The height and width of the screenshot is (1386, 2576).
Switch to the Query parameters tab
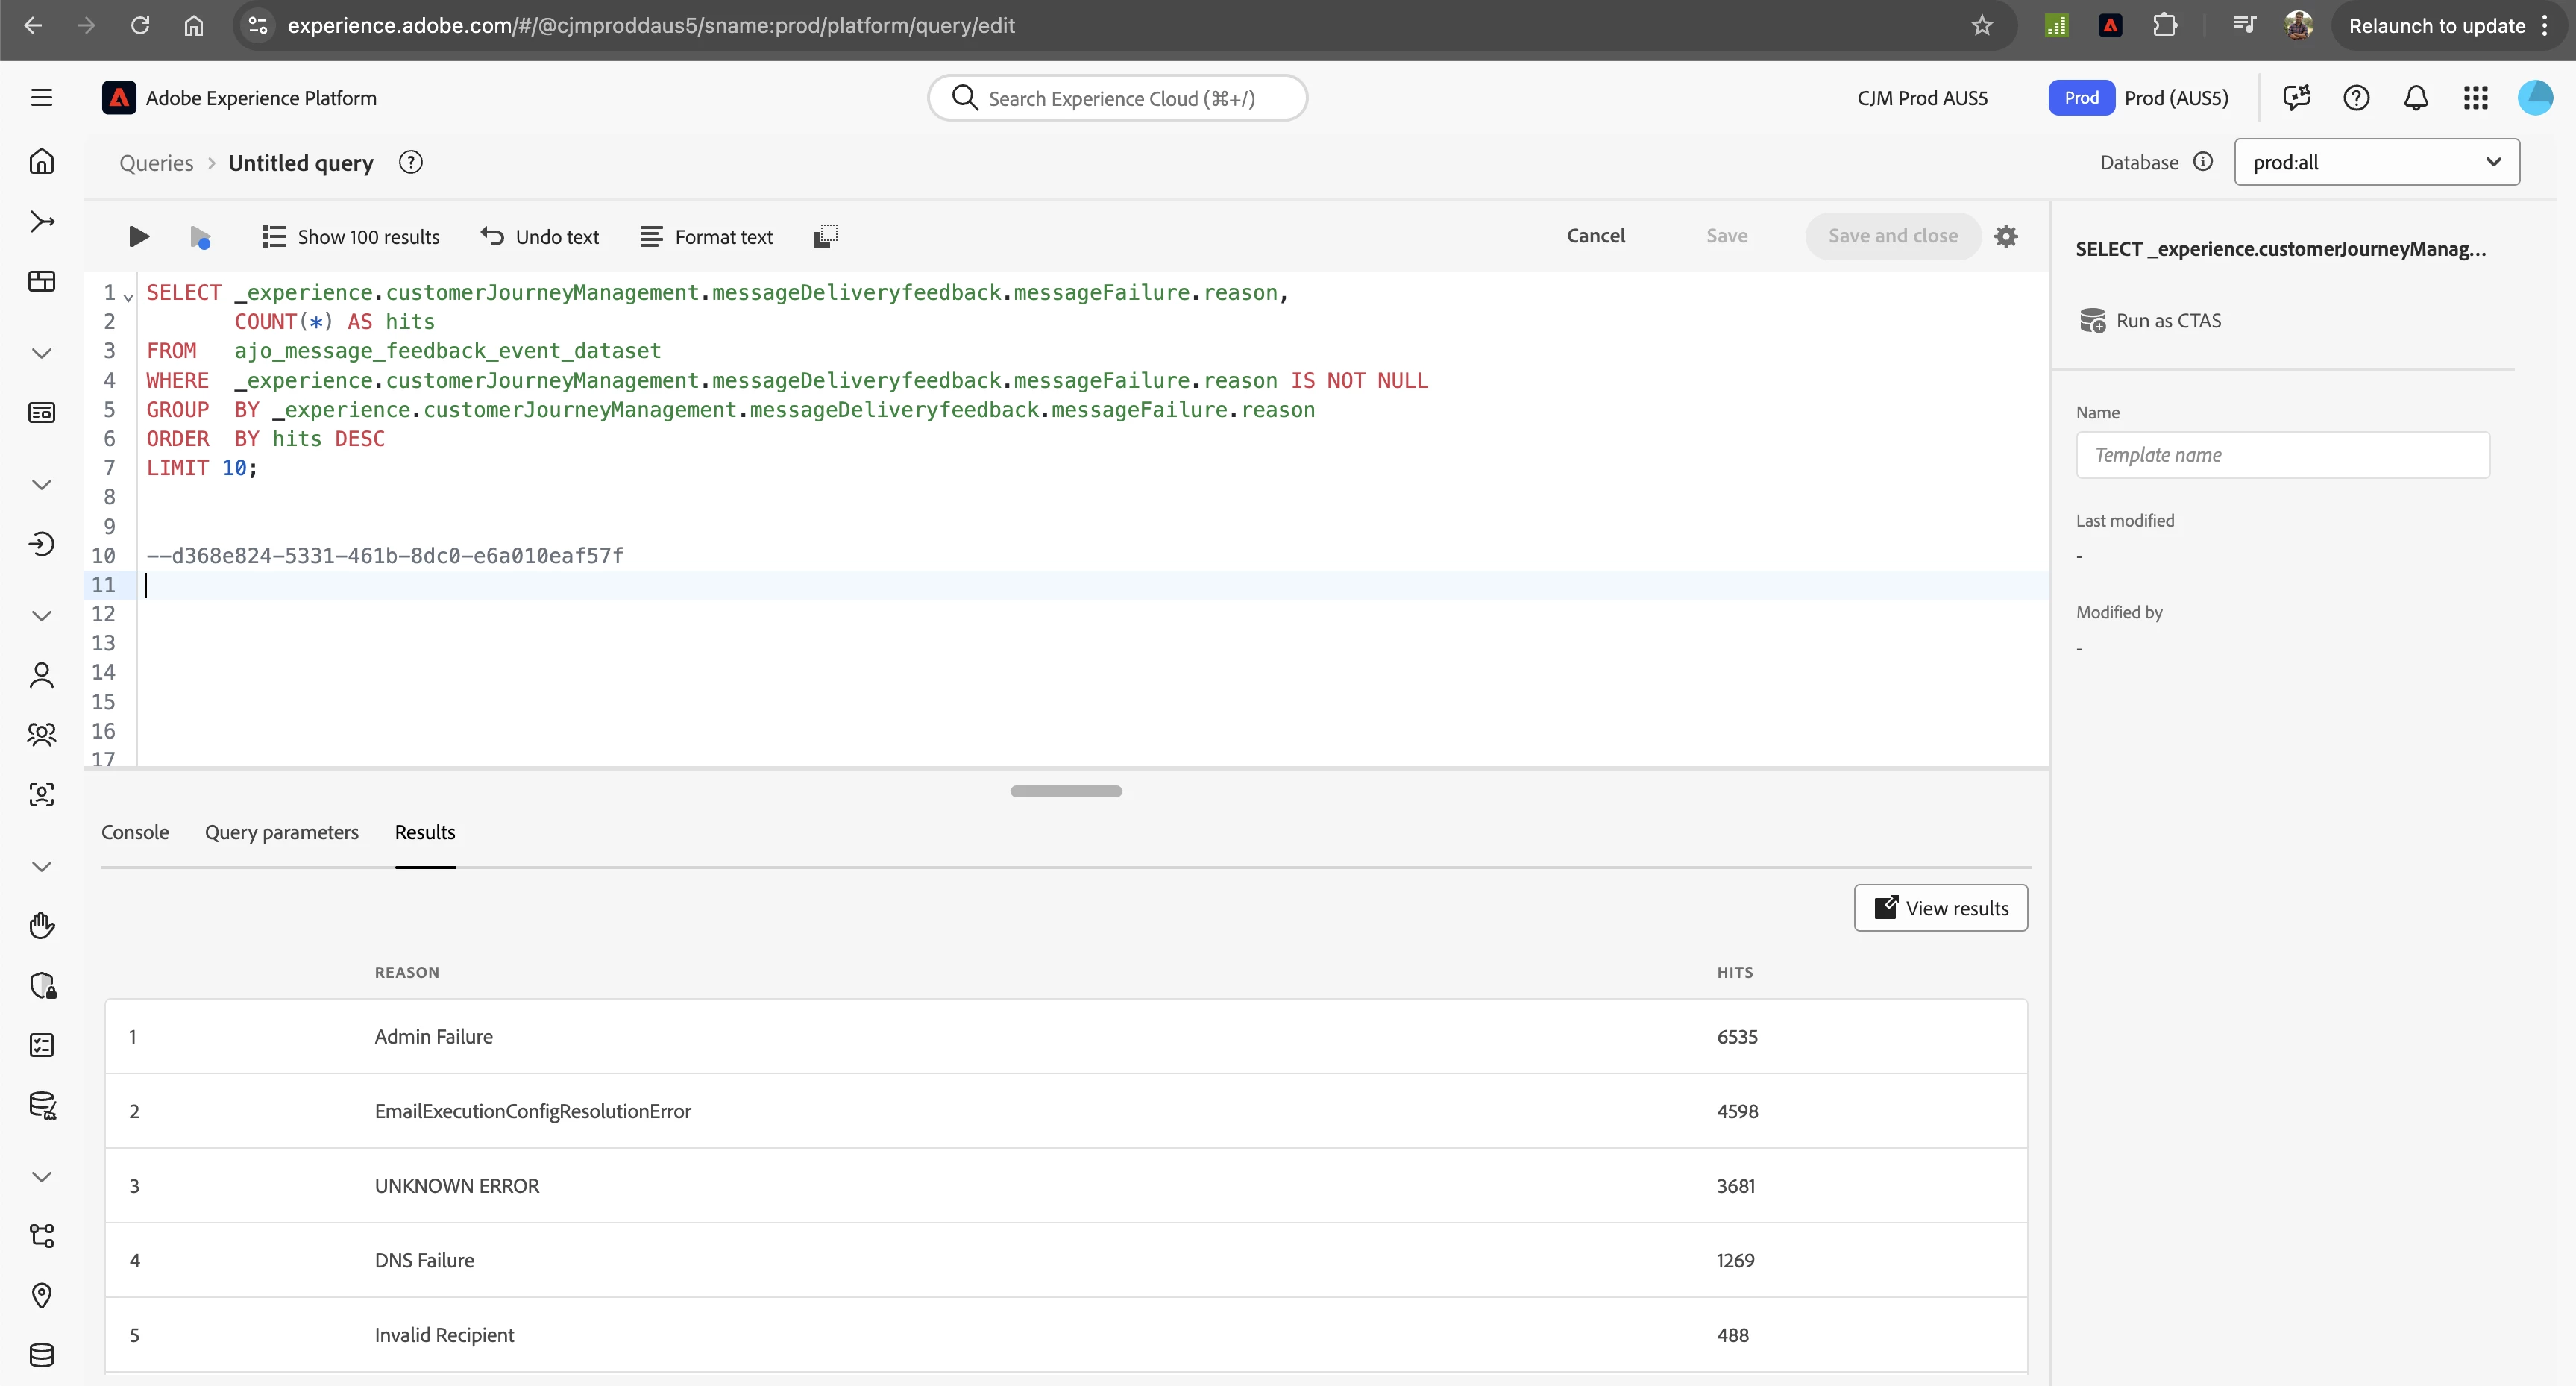point(281,832)
